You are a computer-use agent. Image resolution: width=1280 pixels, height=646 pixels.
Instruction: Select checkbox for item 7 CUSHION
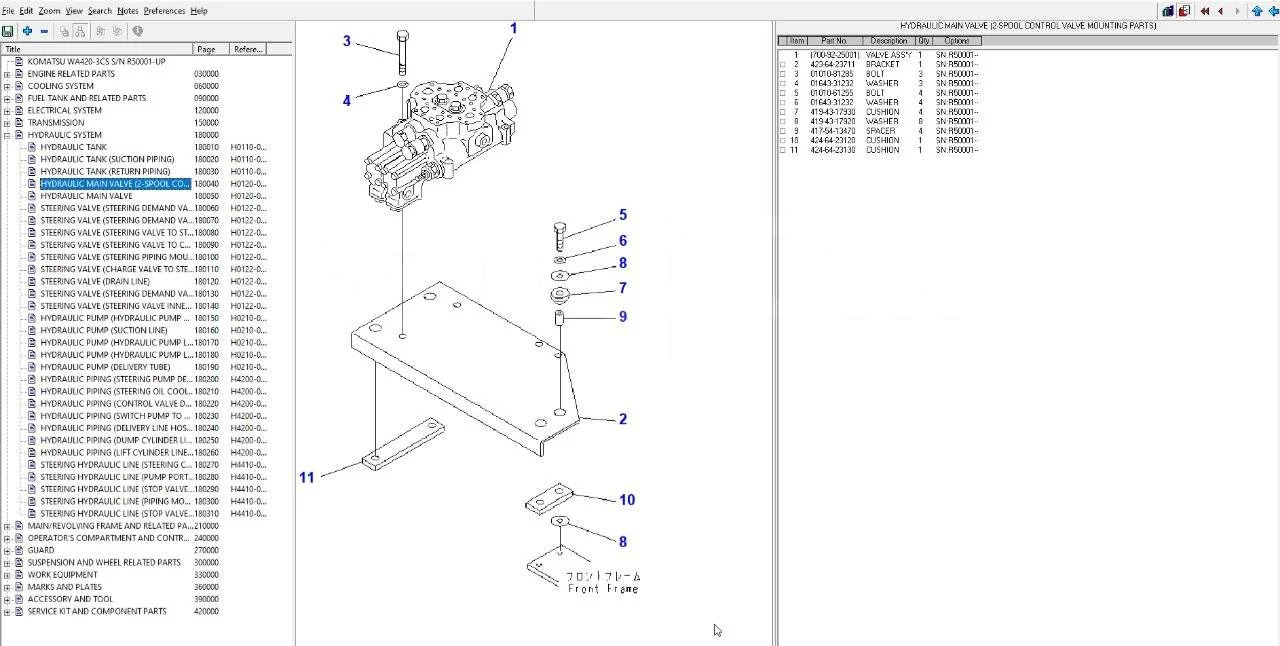coord(783,112)
